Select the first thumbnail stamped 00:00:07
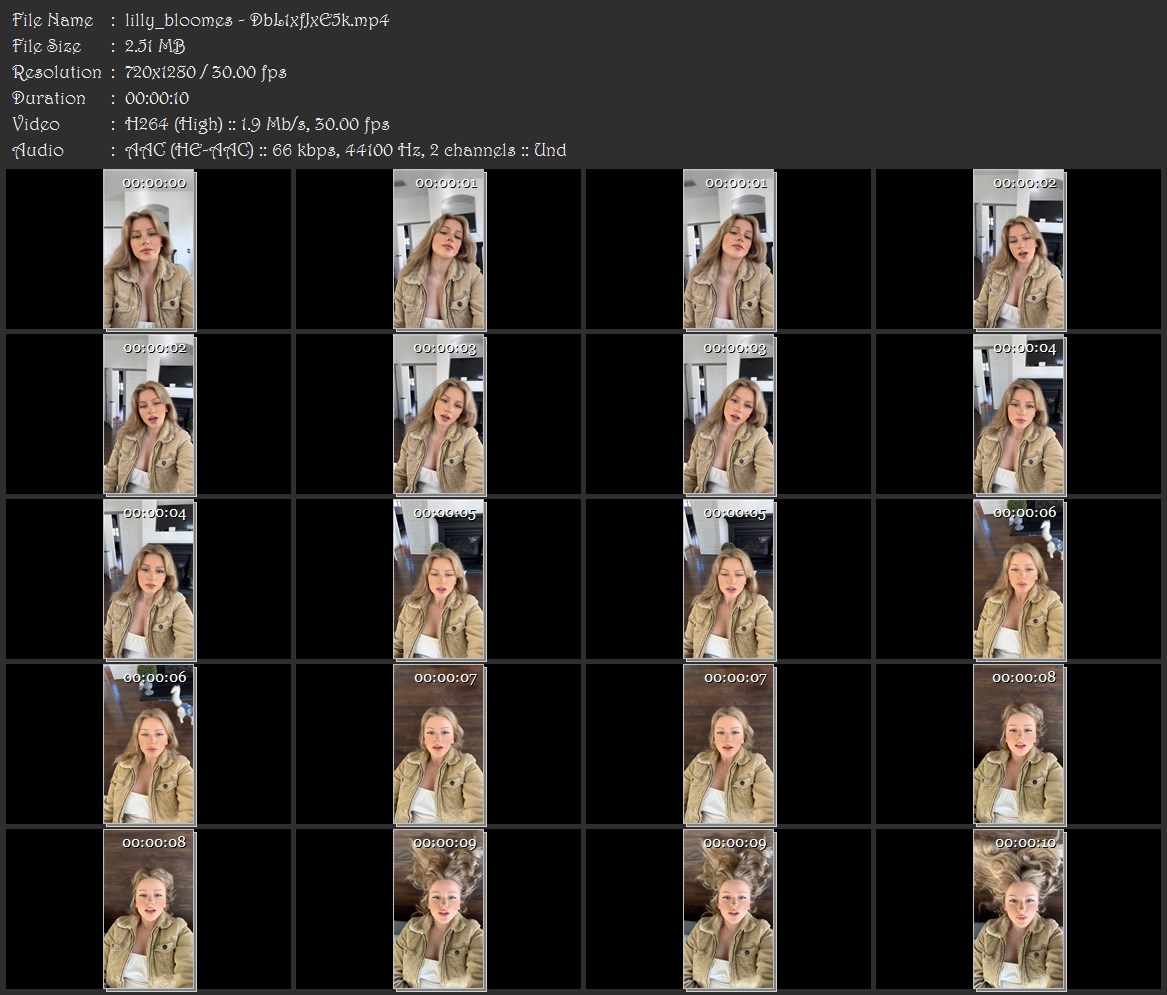This screenshot has width=1167, height=995. [x=439, y=745]
